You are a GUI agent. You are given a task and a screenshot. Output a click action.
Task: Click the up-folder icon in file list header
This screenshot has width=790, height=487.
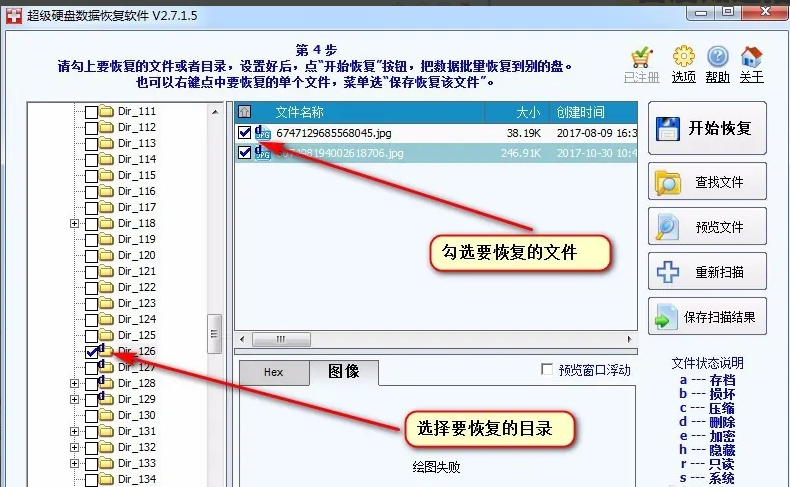point(244,111)
